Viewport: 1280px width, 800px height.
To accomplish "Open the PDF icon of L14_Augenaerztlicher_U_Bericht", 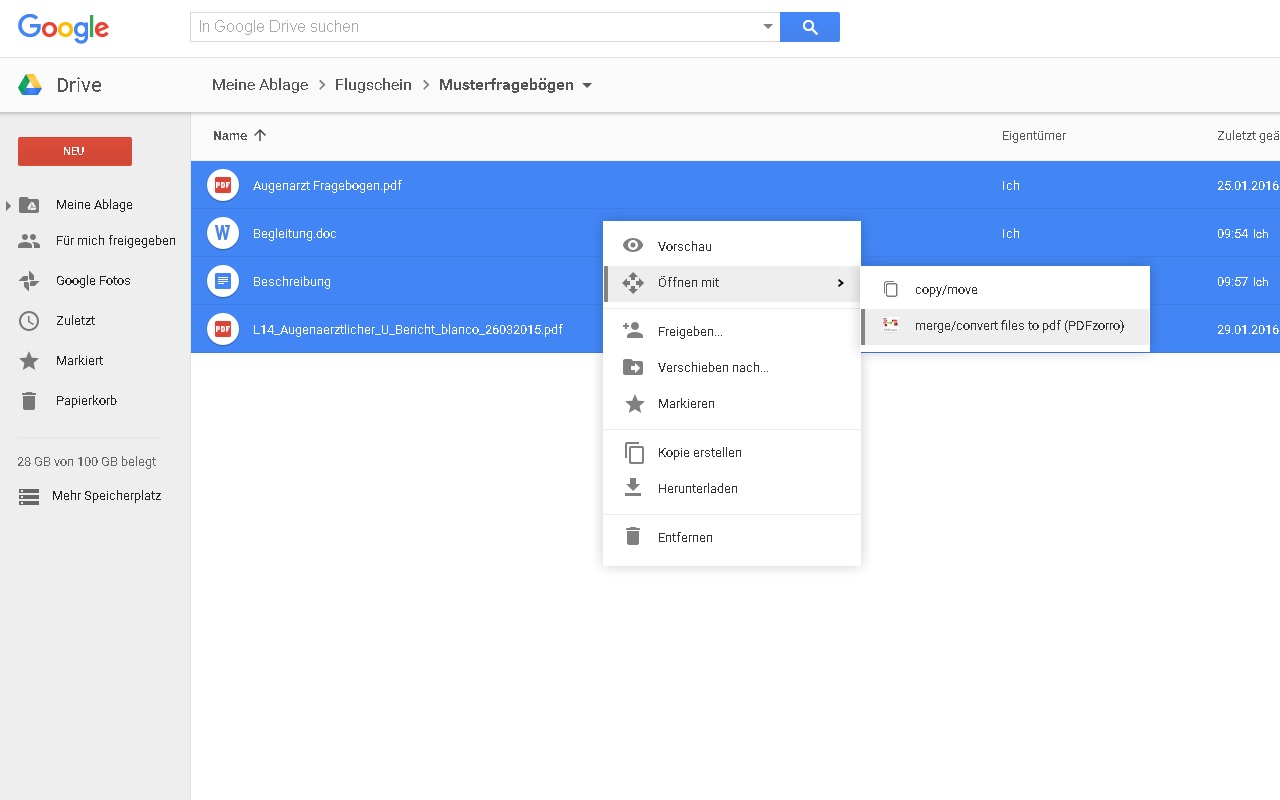I will pyautogui.click(x=221, y=329).
